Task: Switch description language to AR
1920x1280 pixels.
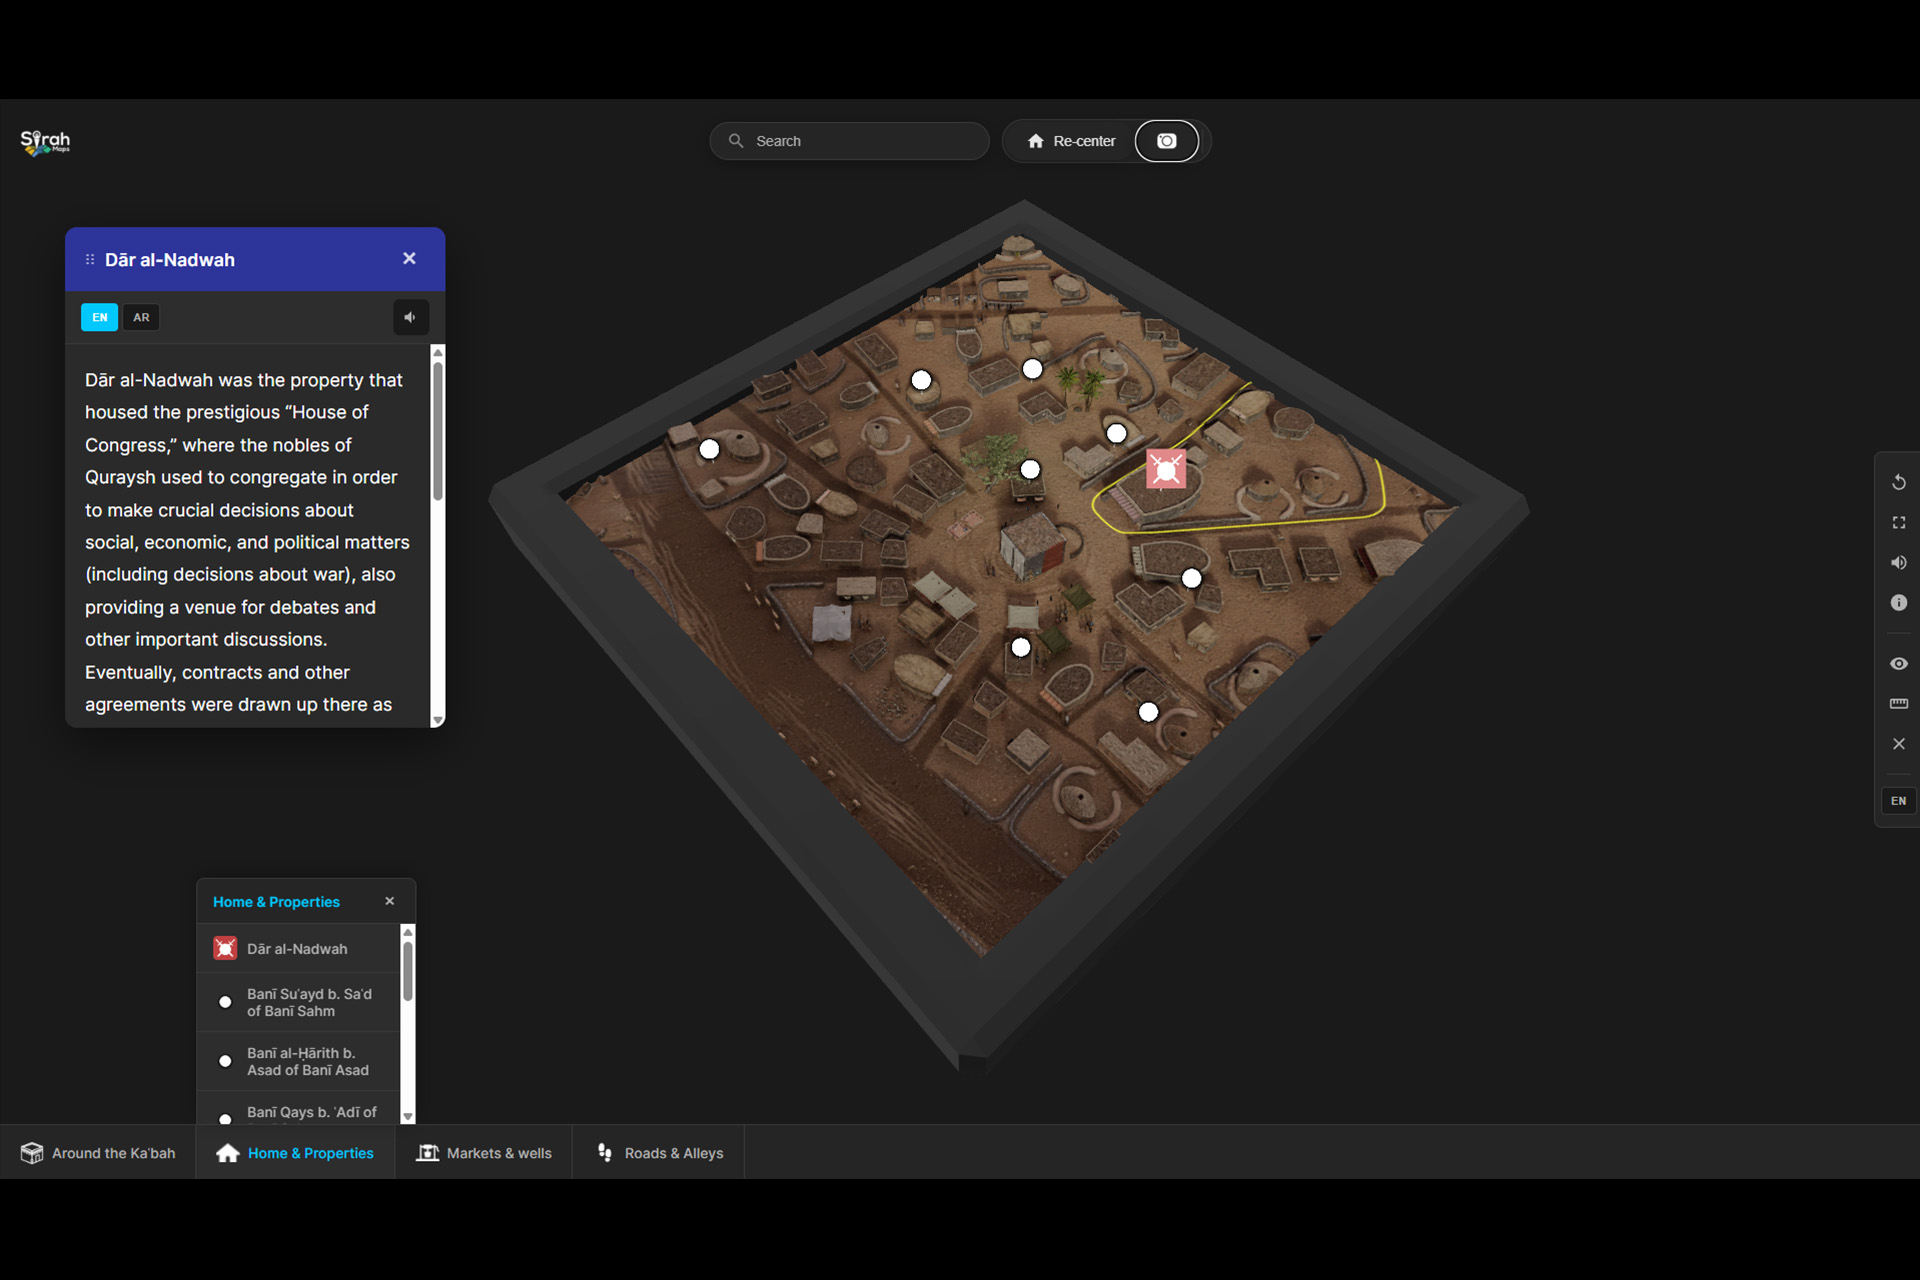Action: [141, 317]
